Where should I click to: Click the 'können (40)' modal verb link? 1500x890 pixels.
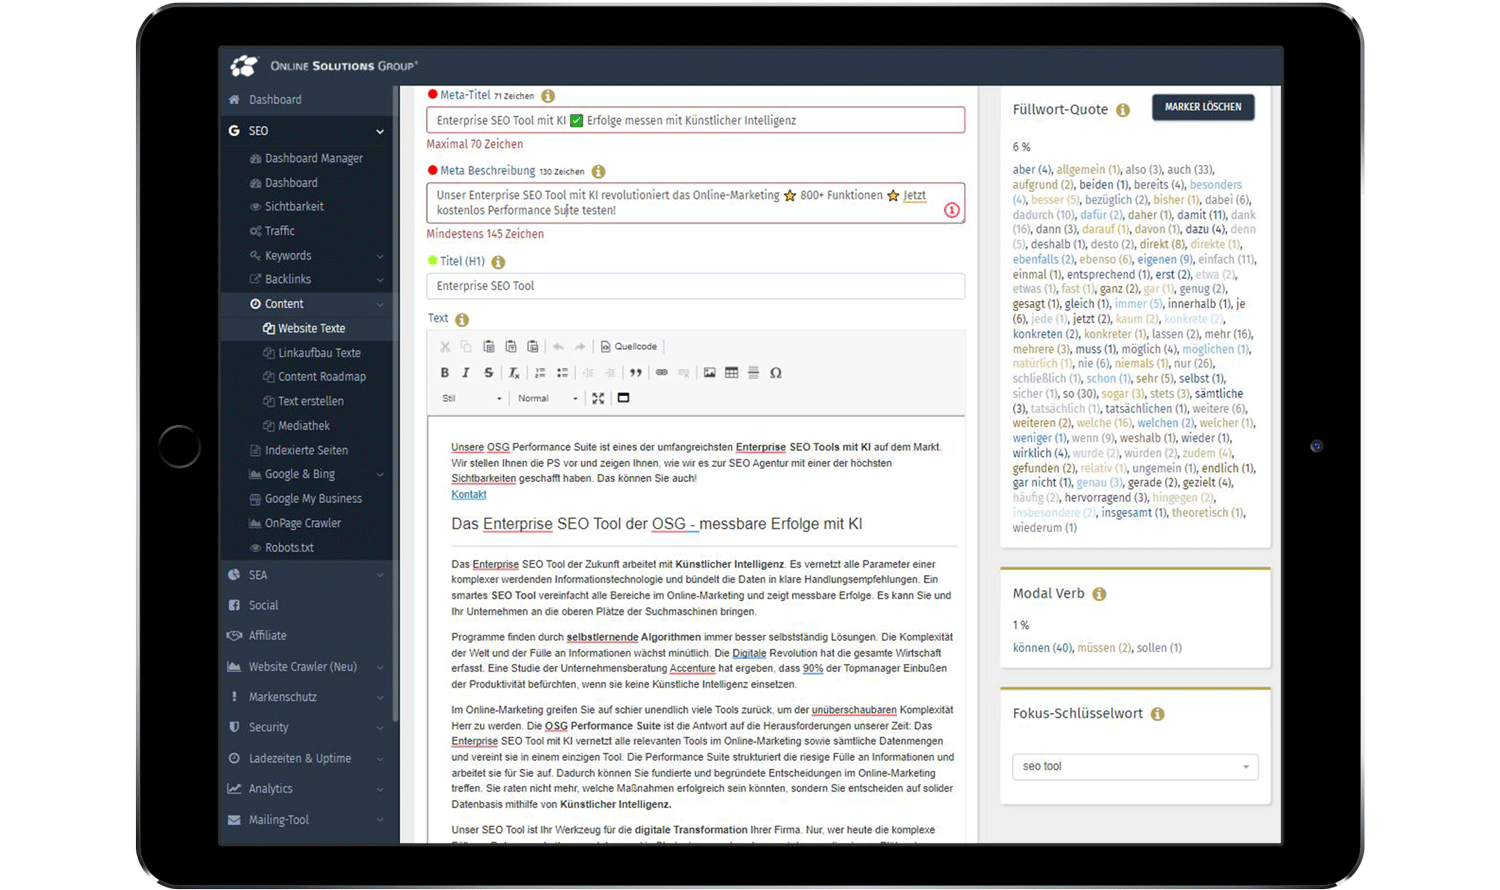[x=1042, y=648]
